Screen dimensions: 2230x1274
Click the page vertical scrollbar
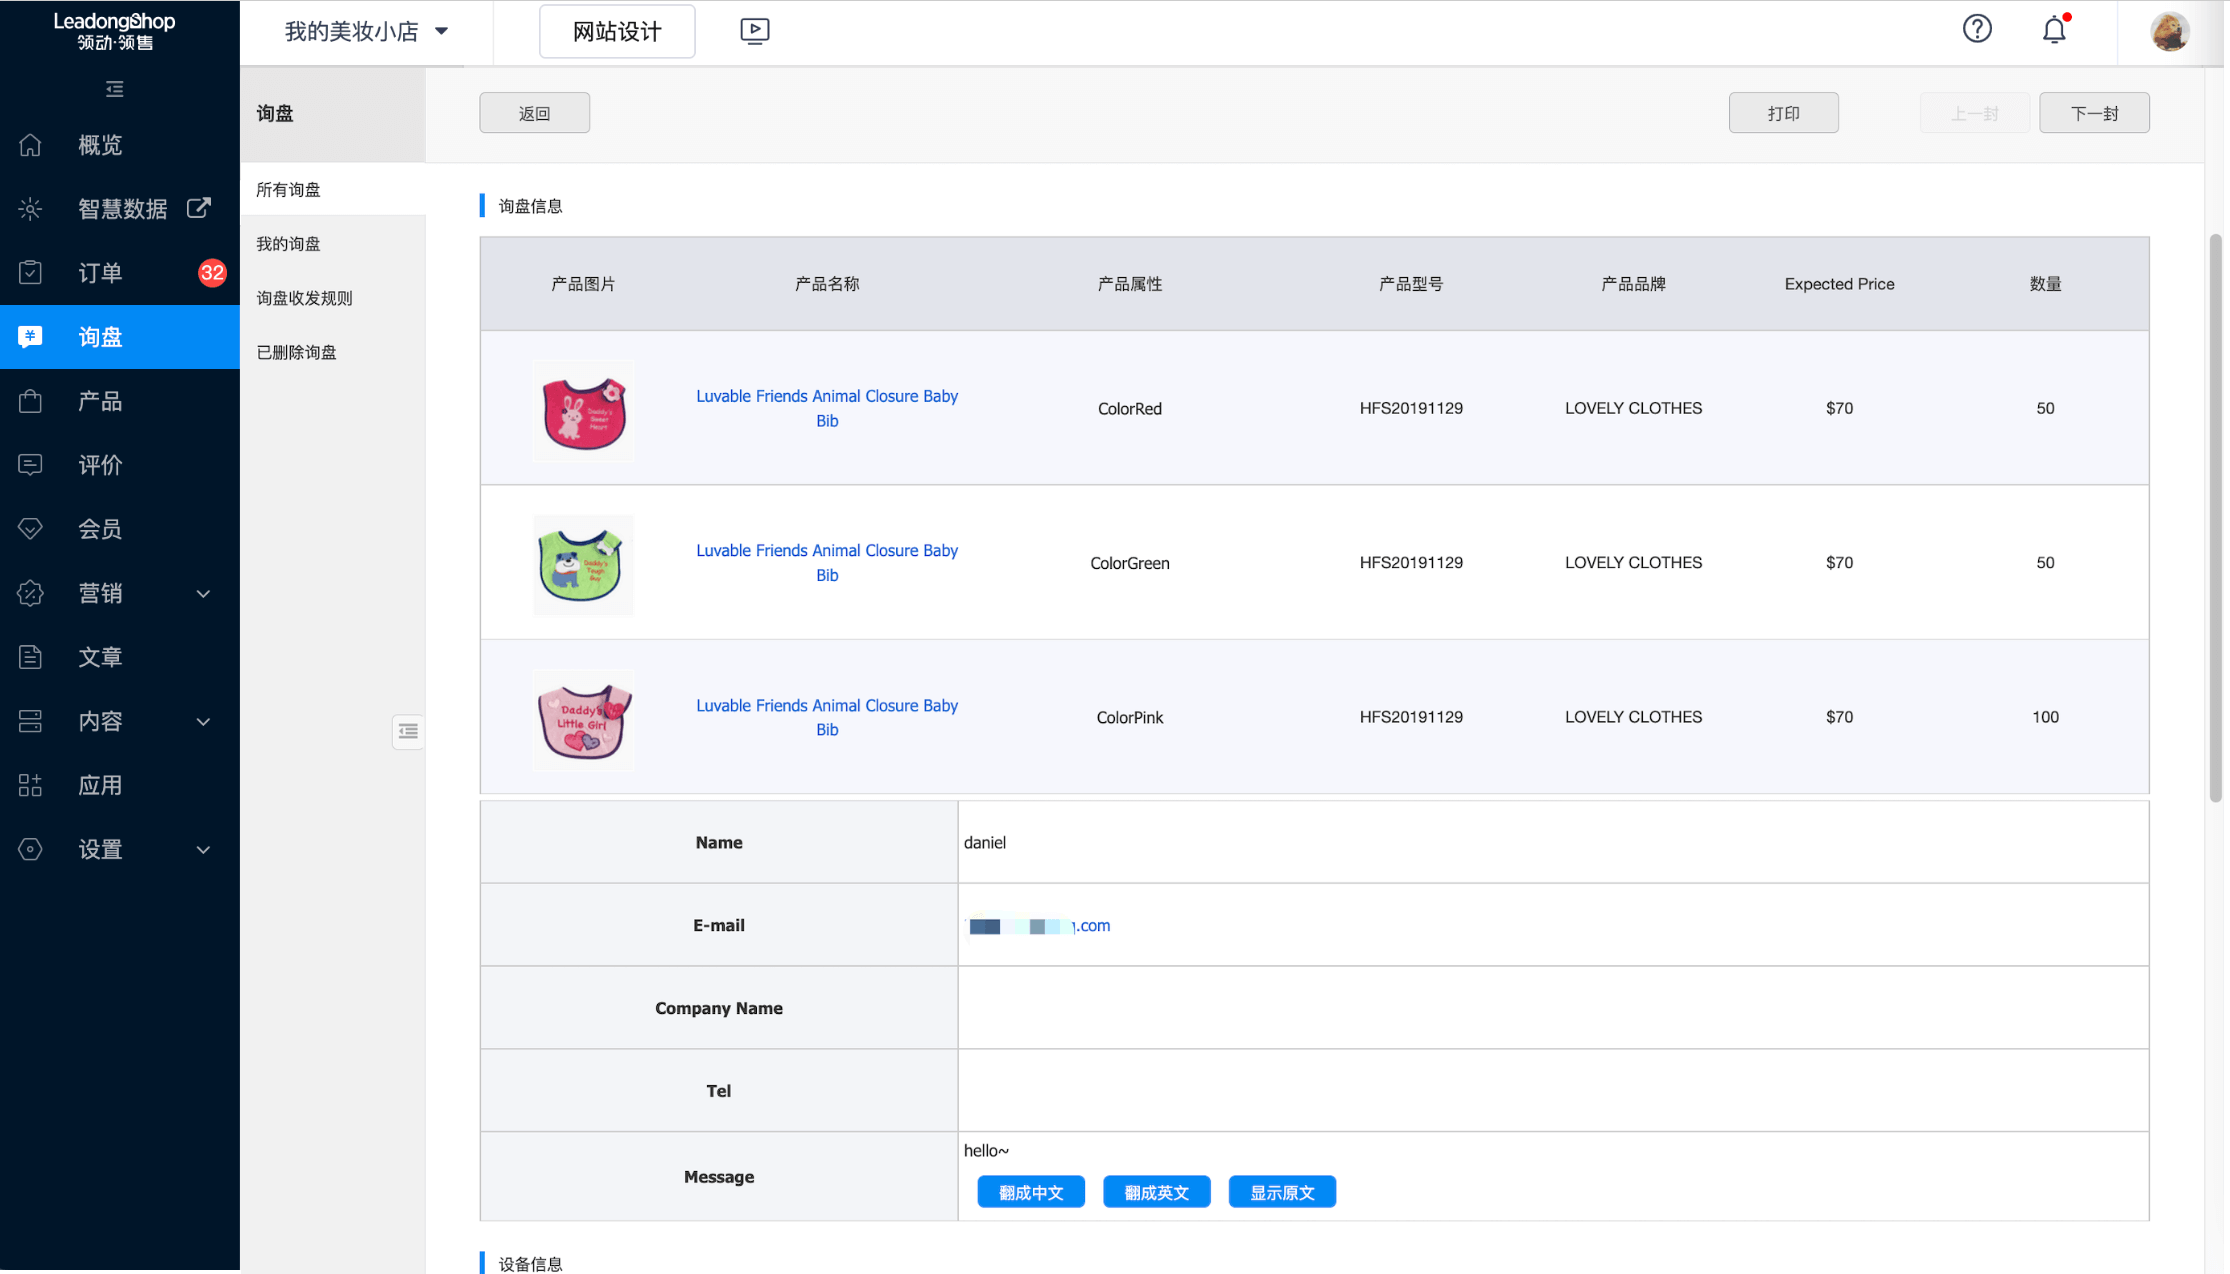coord(2215,520)
